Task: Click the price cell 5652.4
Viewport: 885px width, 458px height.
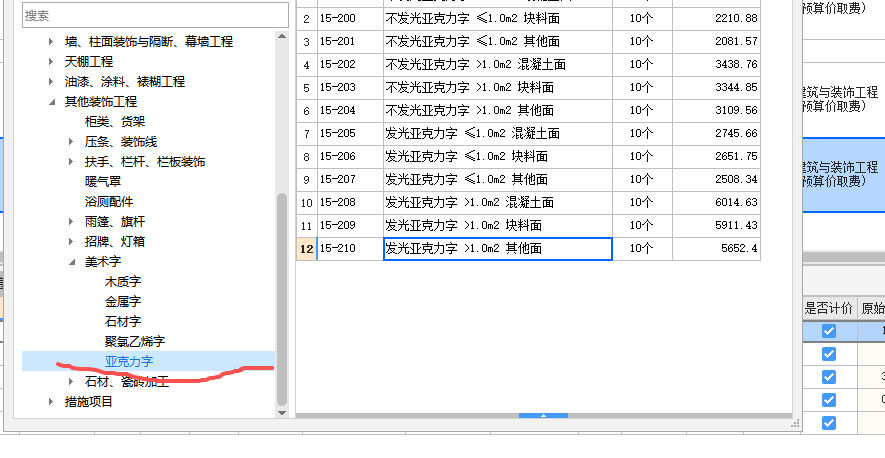Action: click(x=716, y=248)
